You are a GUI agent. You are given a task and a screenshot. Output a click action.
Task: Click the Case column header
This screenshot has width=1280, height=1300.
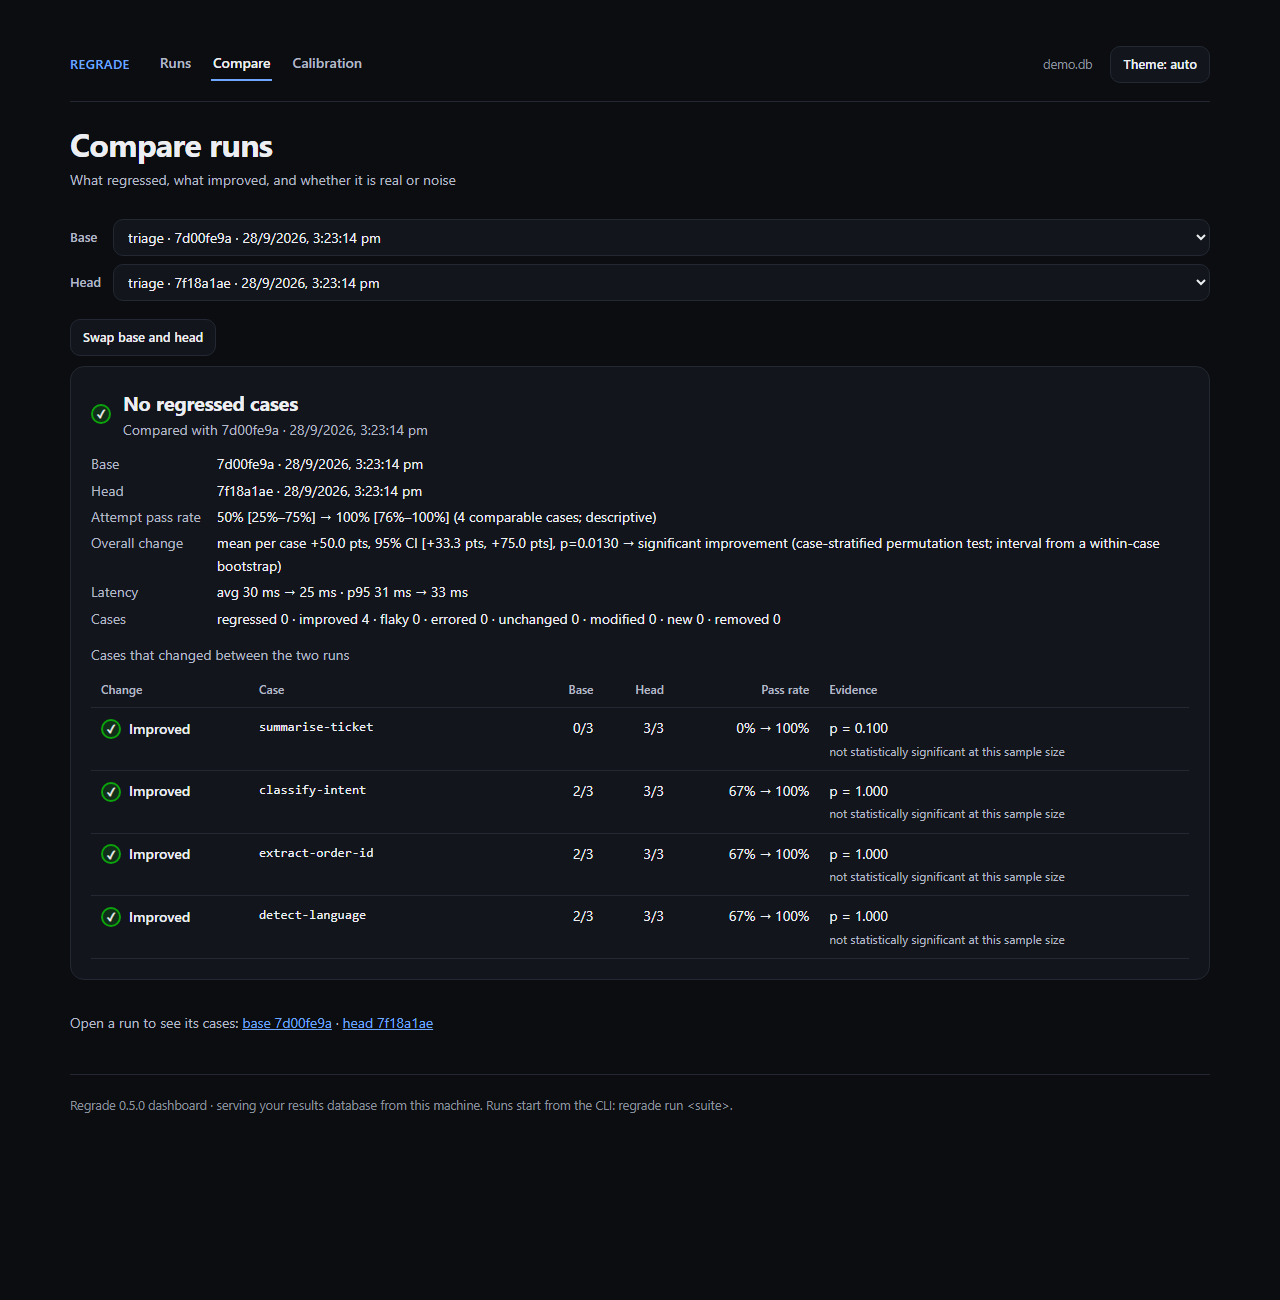tap(271, 690)
